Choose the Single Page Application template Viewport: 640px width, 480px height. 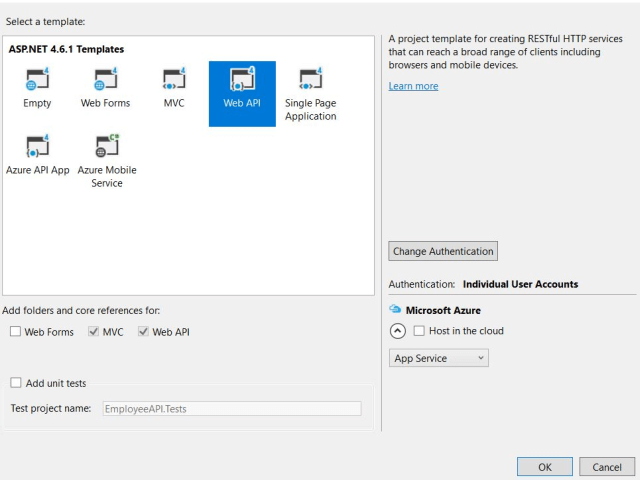point(310,80)
